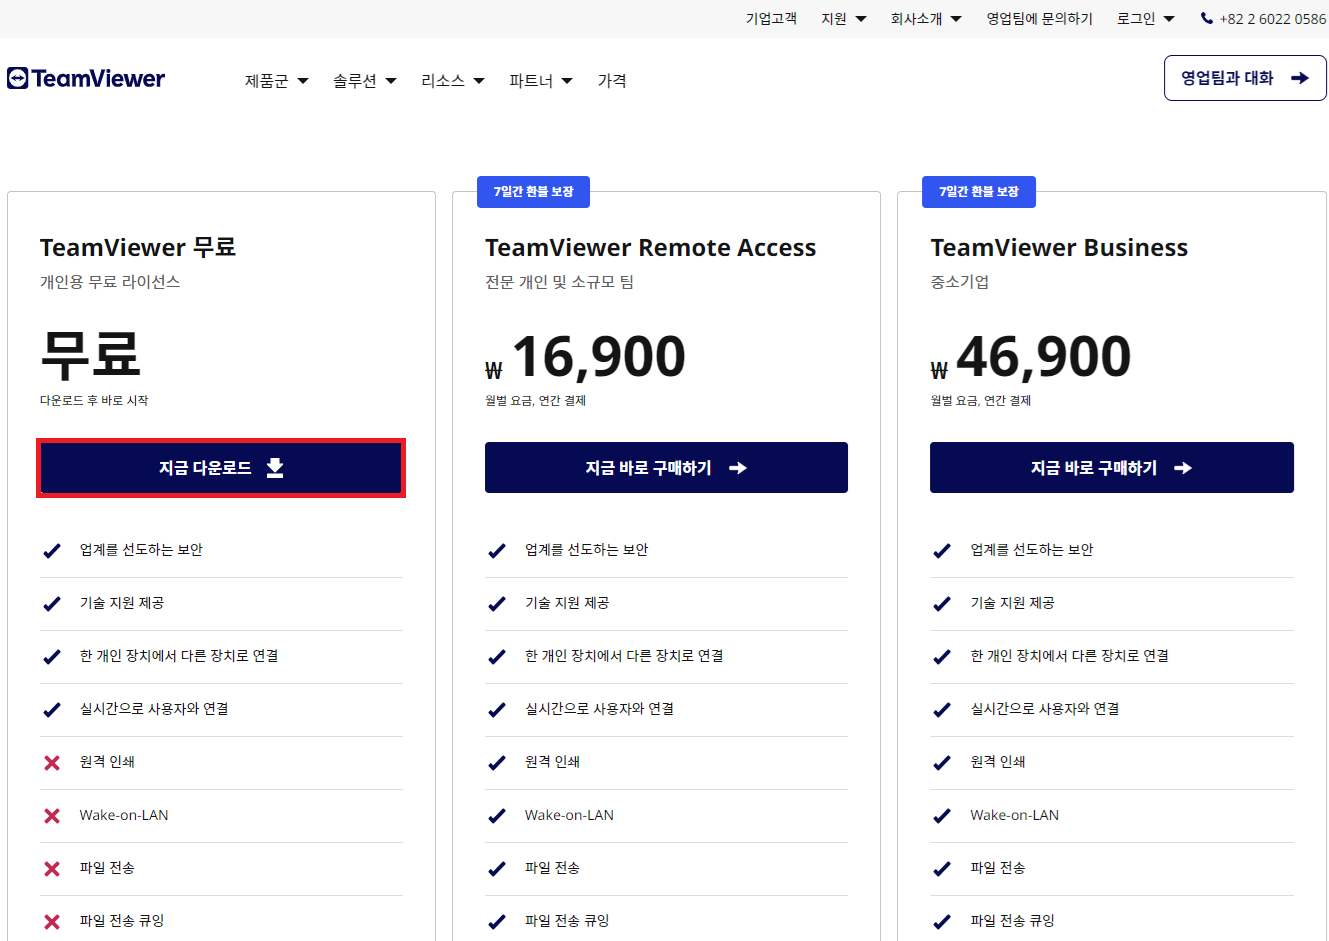Click 월별 요금, 연간 결제 under ₩46,900
Screen dimensions: 1329x941
981,401
